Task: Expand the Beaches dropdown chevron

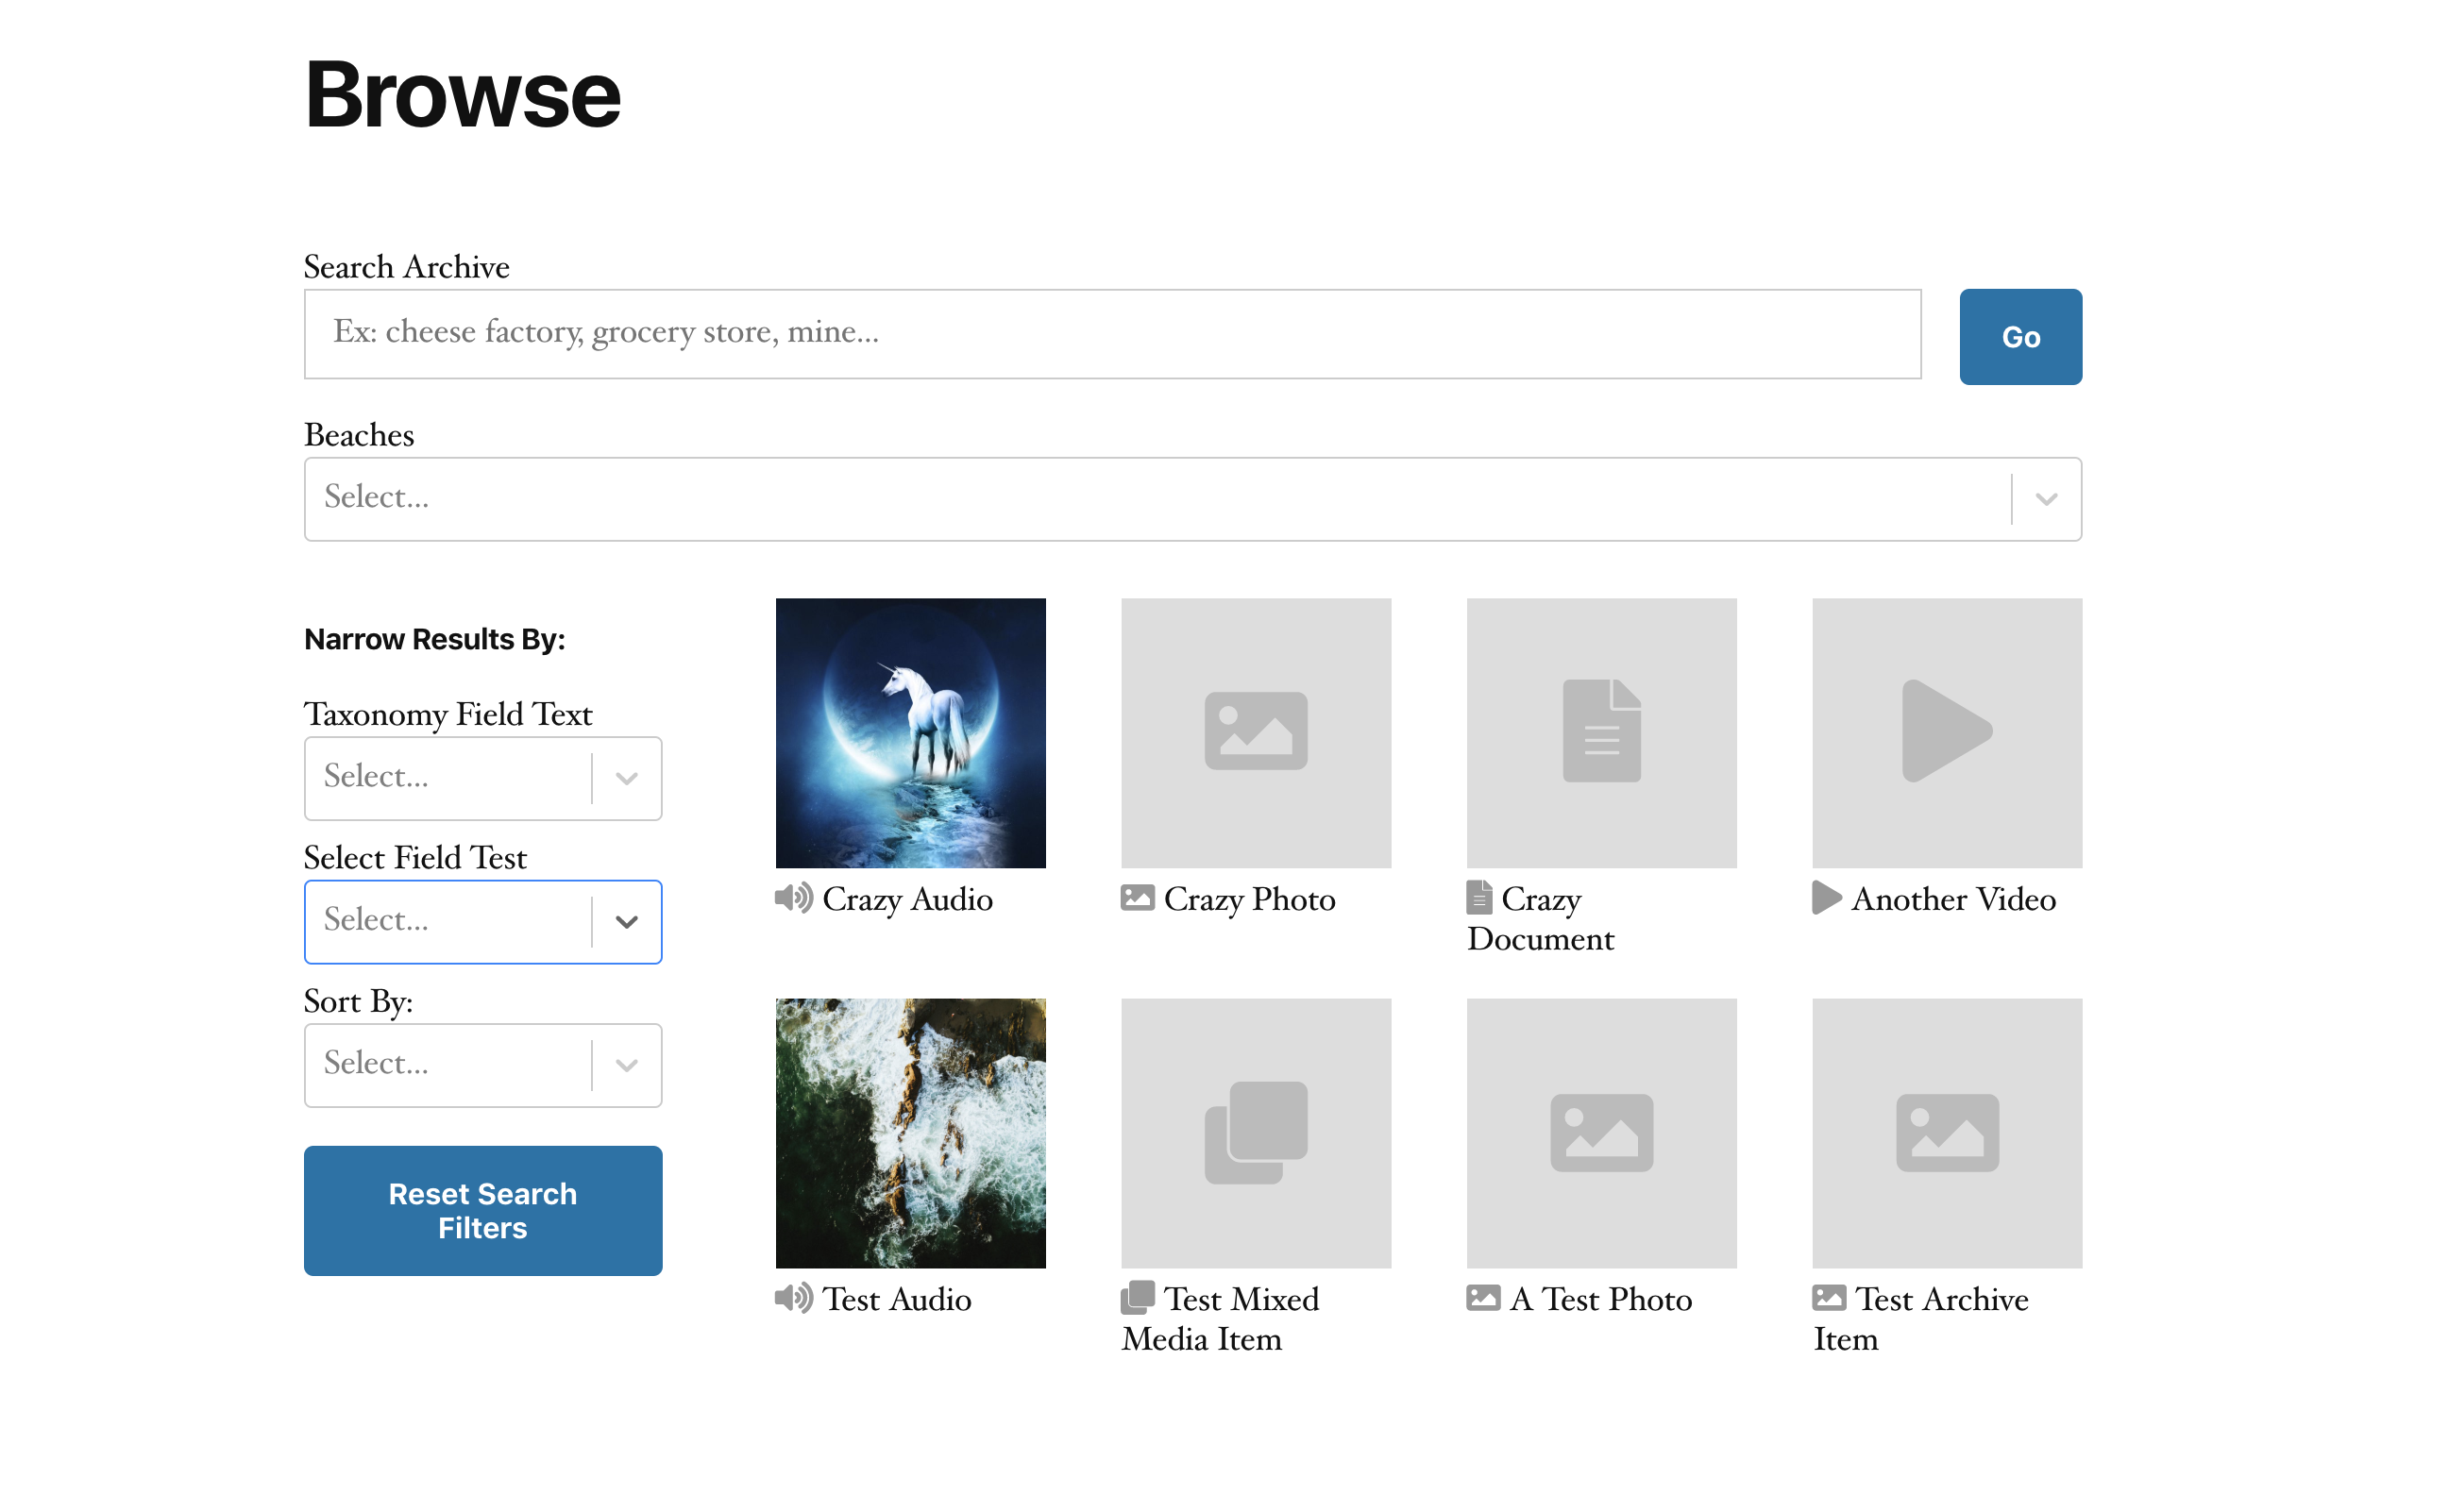Action: click(x=2046, y=499)
